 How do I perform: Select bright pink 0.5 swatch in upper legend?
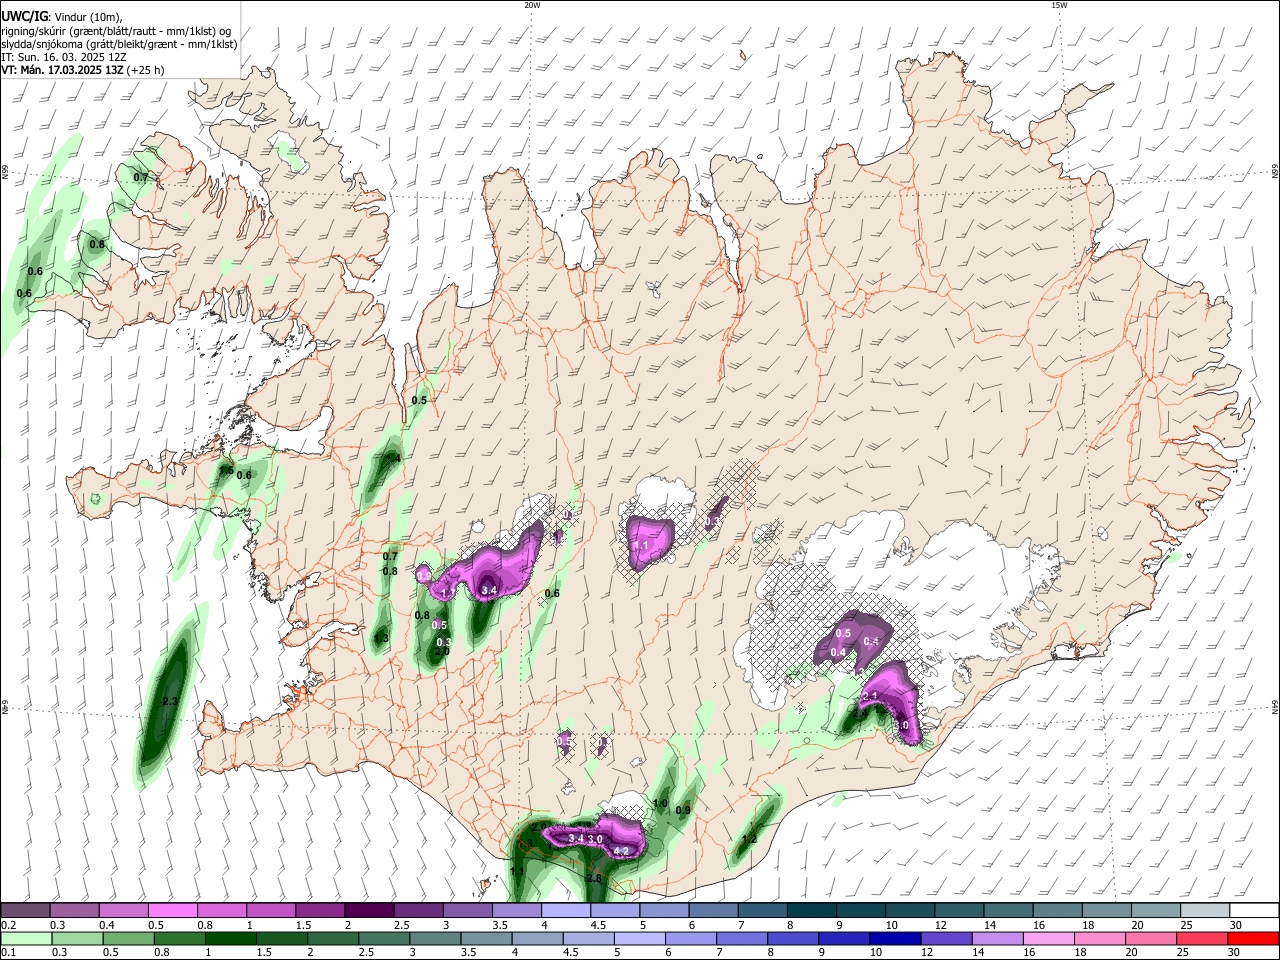tap(174, 911)
